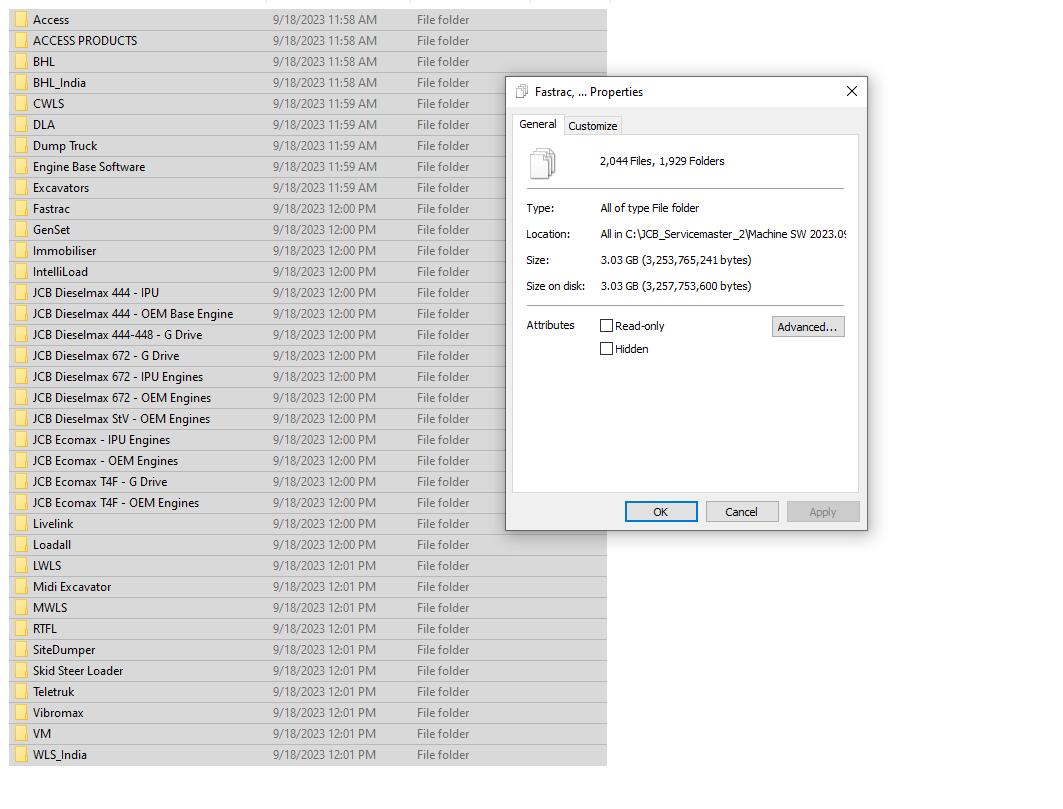The width and height of the screenshot is (1063, 809).
Task: Click the Access folder icon
Action: coord(22,20)
